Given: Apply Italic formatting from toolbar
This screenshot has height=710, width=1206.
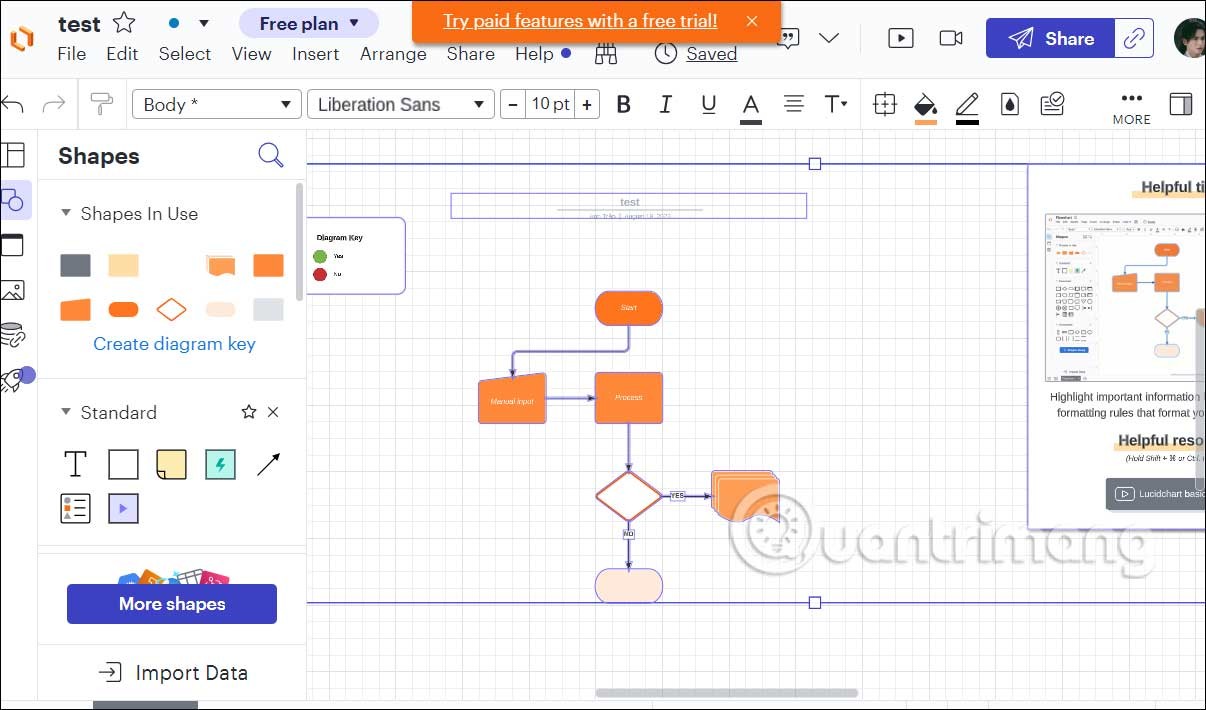Looking at the screenshot, I should [x=666, y=104].
